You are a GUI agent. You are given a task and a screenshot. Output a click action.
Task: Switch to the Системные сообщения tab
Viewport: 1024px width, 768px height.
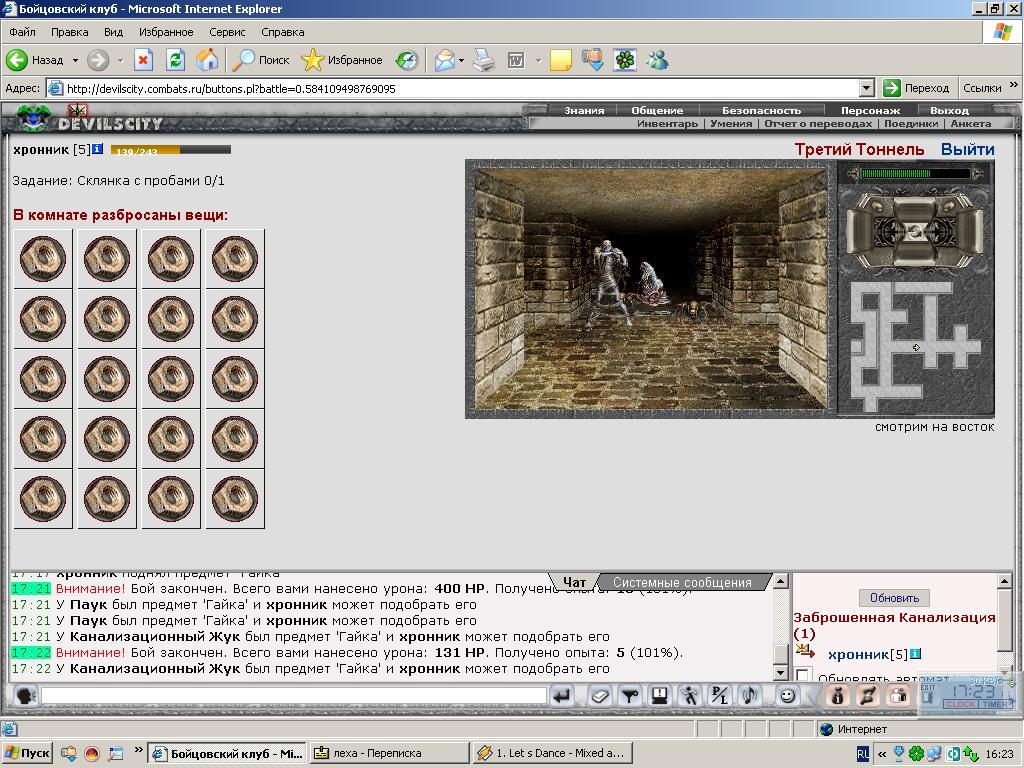pos(682,582)
